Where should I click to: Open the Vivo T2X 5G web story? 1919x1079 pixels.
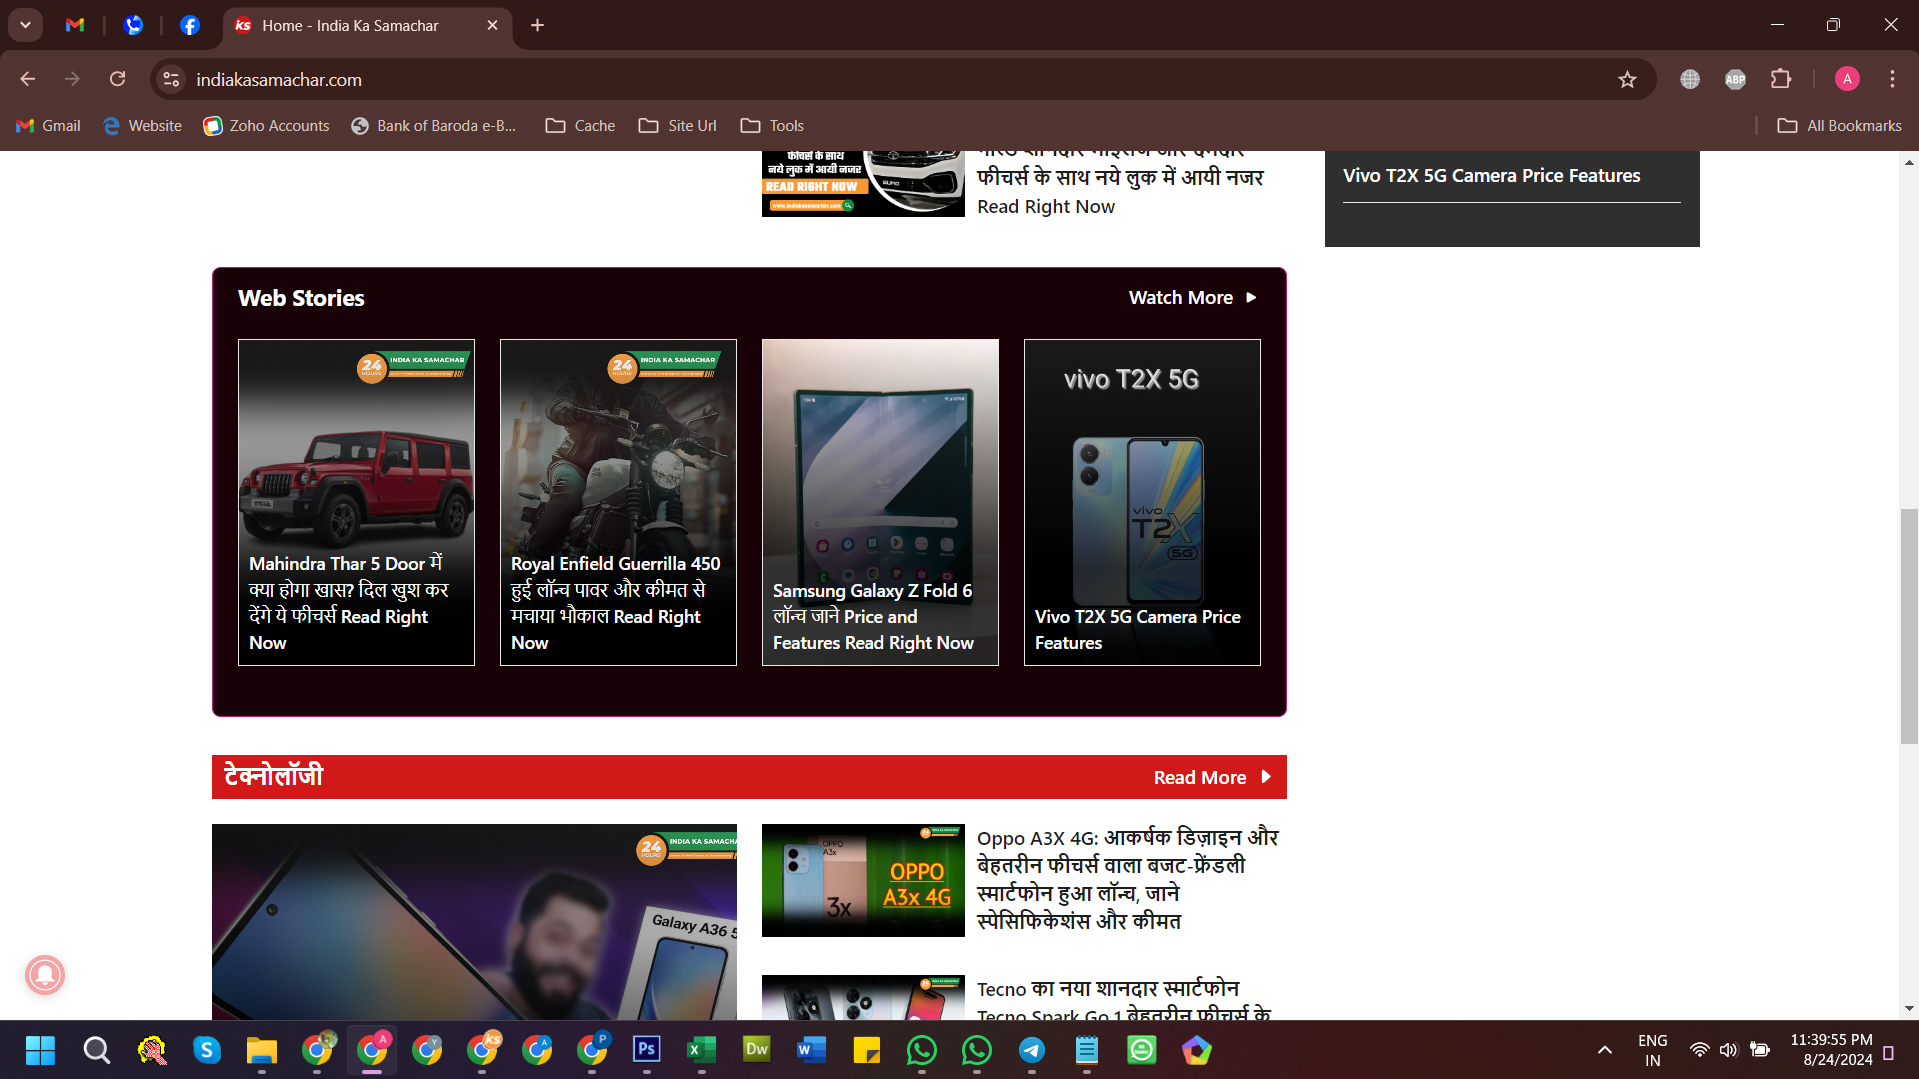point(1142,502)
